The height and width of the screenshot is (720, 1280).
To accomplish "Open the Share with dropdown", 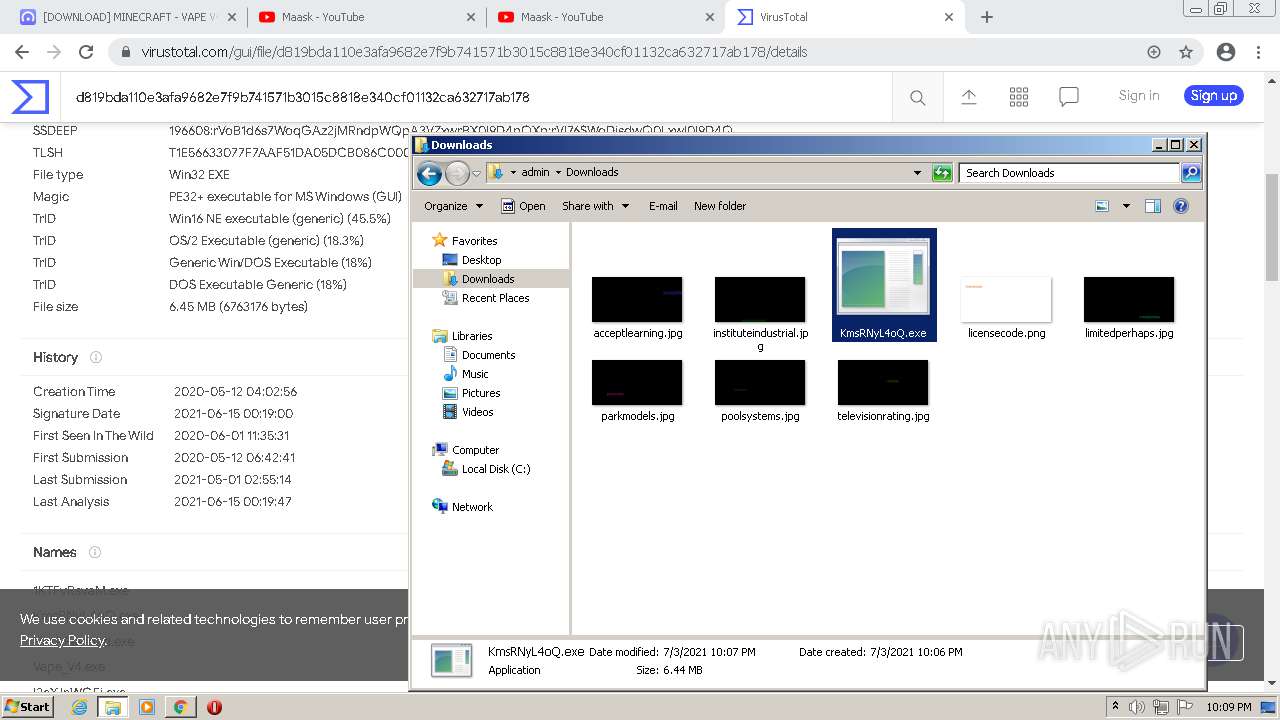I will [x=596, y=206].
